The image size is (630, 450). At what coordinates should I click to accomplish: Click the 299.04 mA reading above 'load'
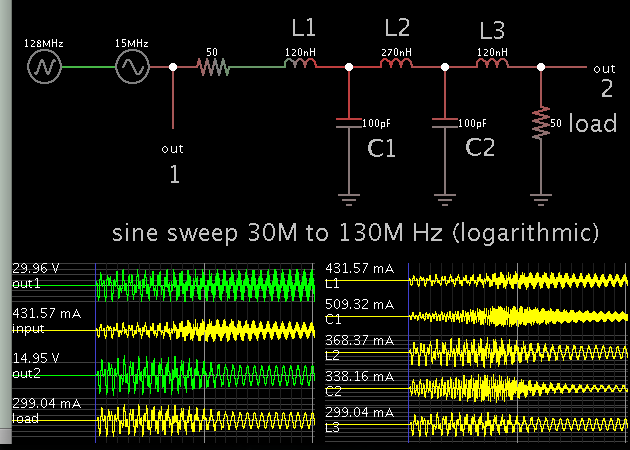[47, 403]
